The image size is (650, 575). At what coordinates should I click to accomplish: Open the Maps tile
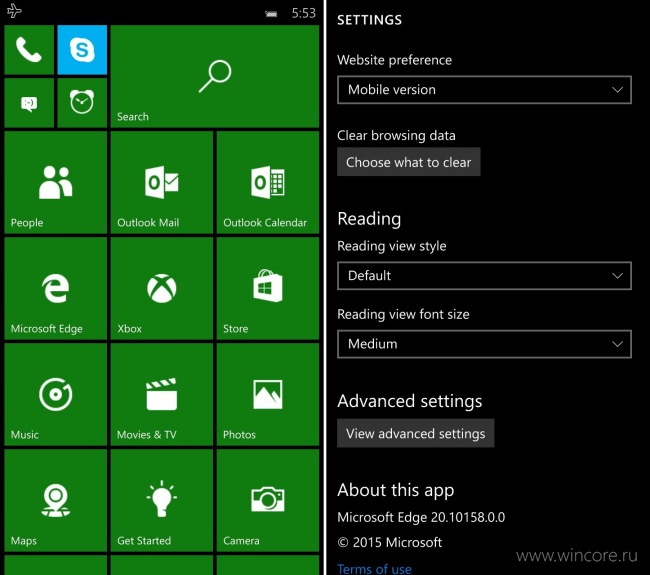[x=56, y=501]
